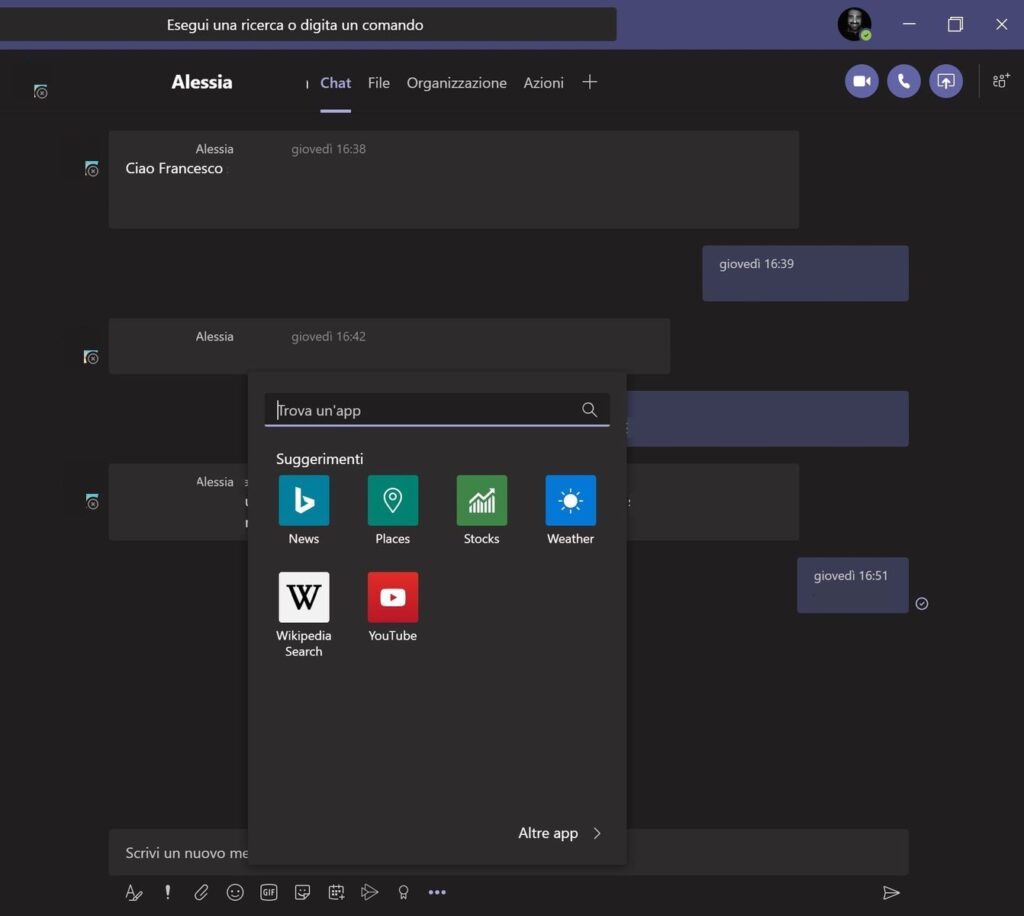The width and height of the screenshot is (1024, 916).
Task: Open the Places app
Action: click(392, 511)
